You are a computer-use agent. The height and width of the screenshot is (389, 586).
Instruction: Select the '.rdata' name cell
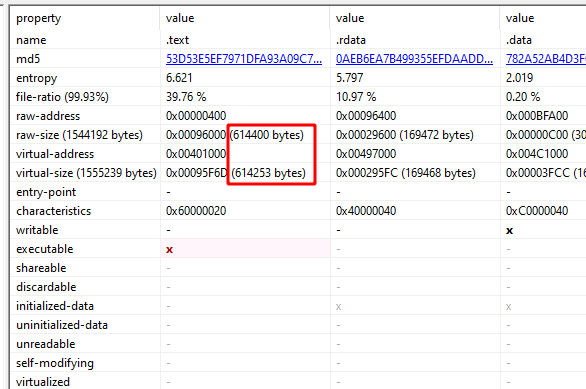point(351,40)
